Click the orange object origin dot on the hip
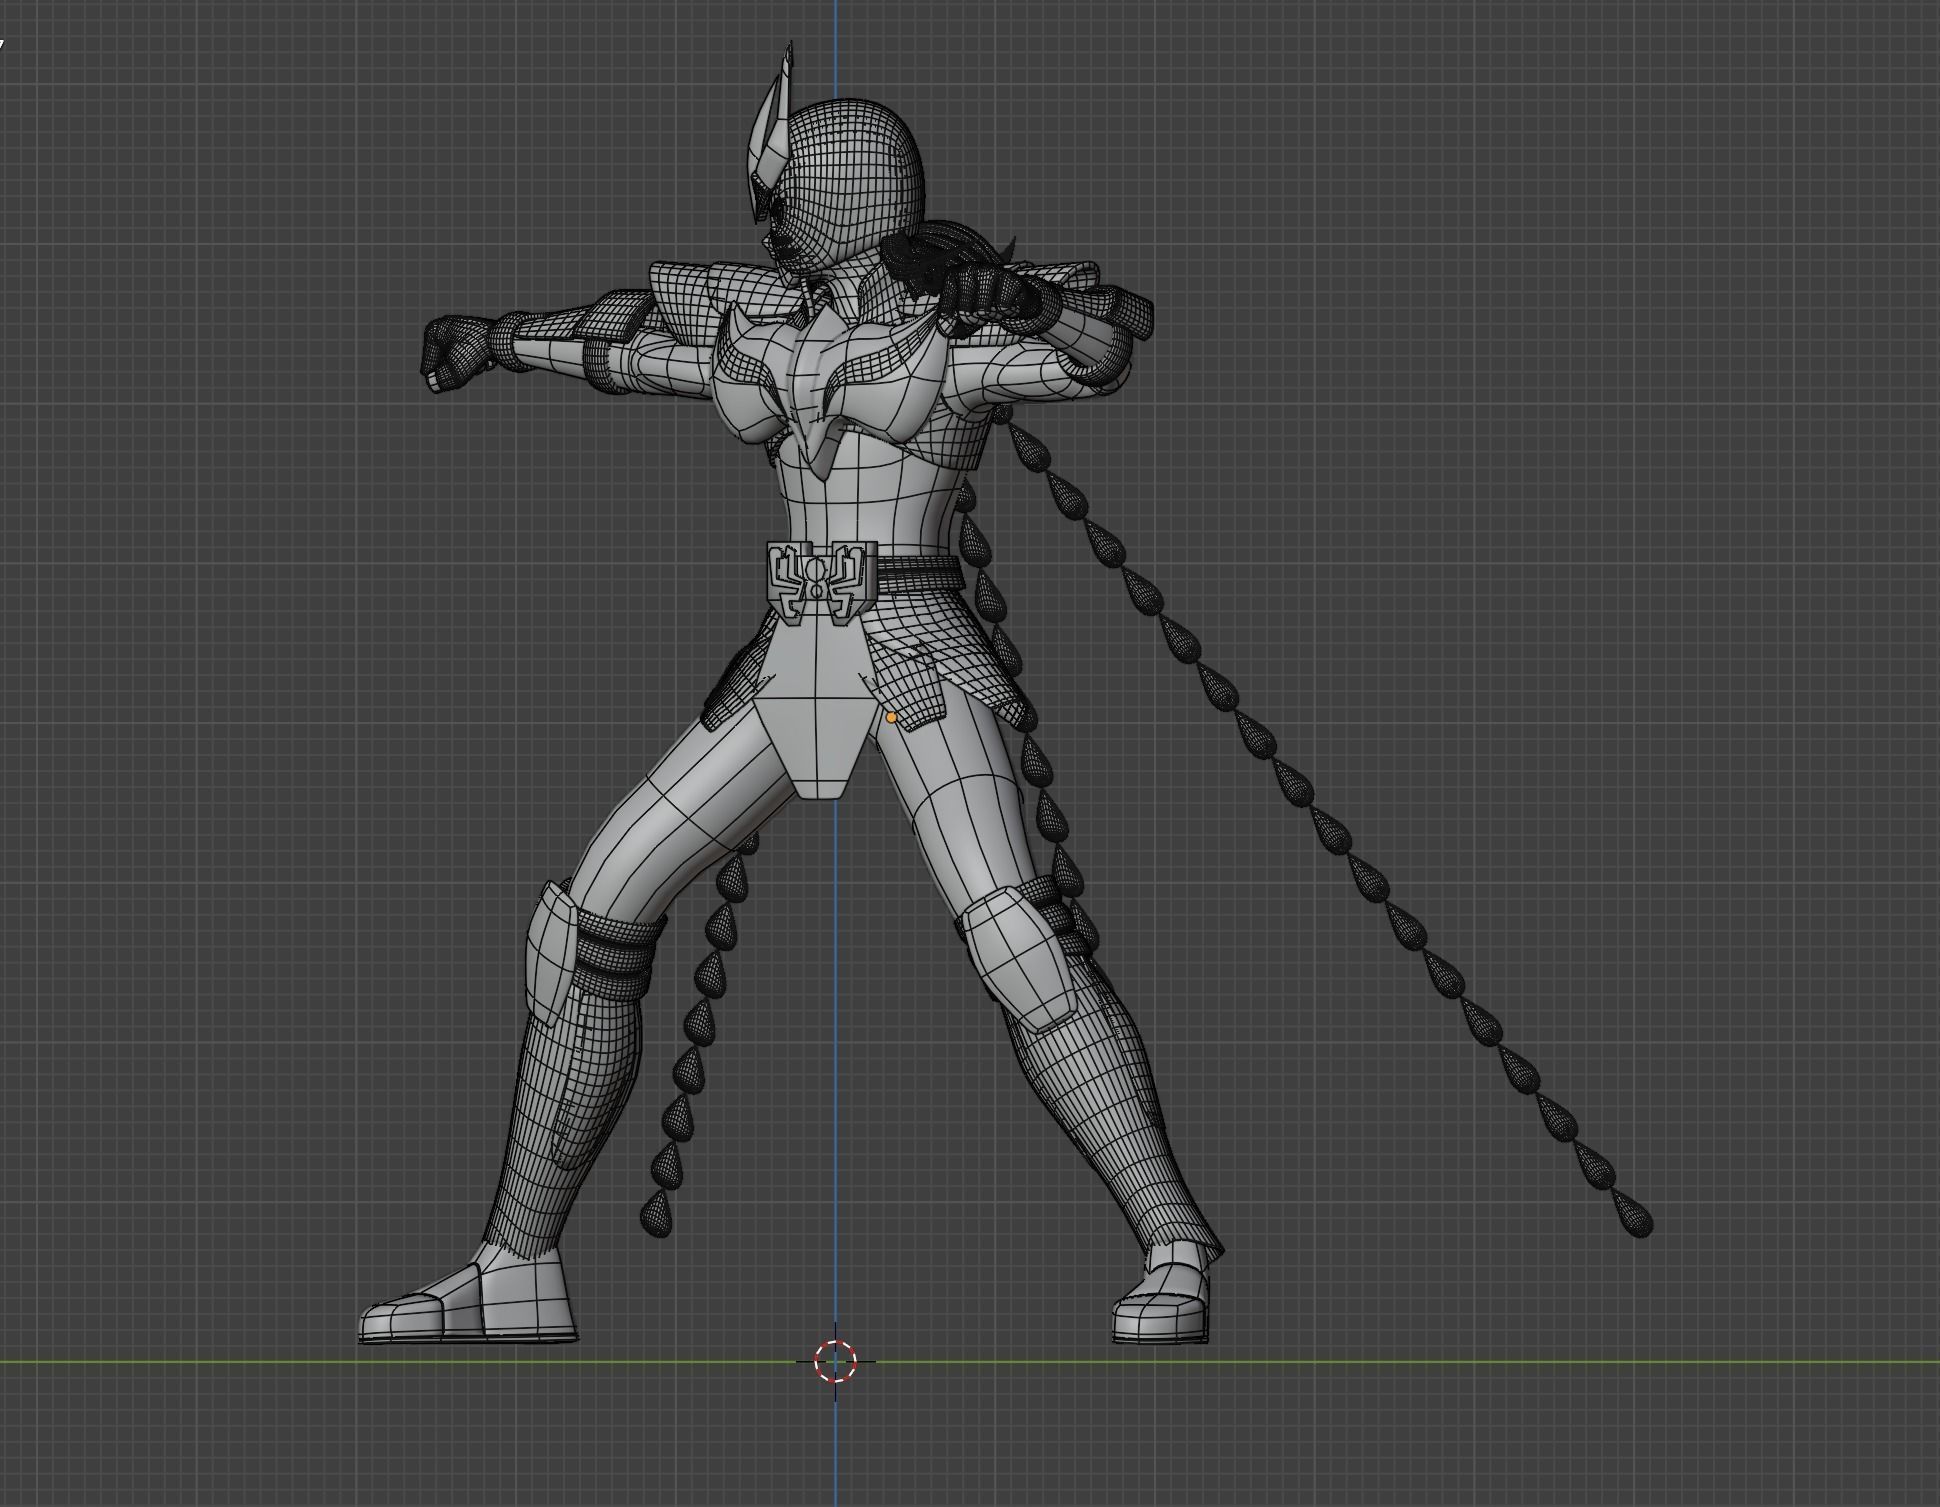The image size is (1940, 1507). coord(891,717)
